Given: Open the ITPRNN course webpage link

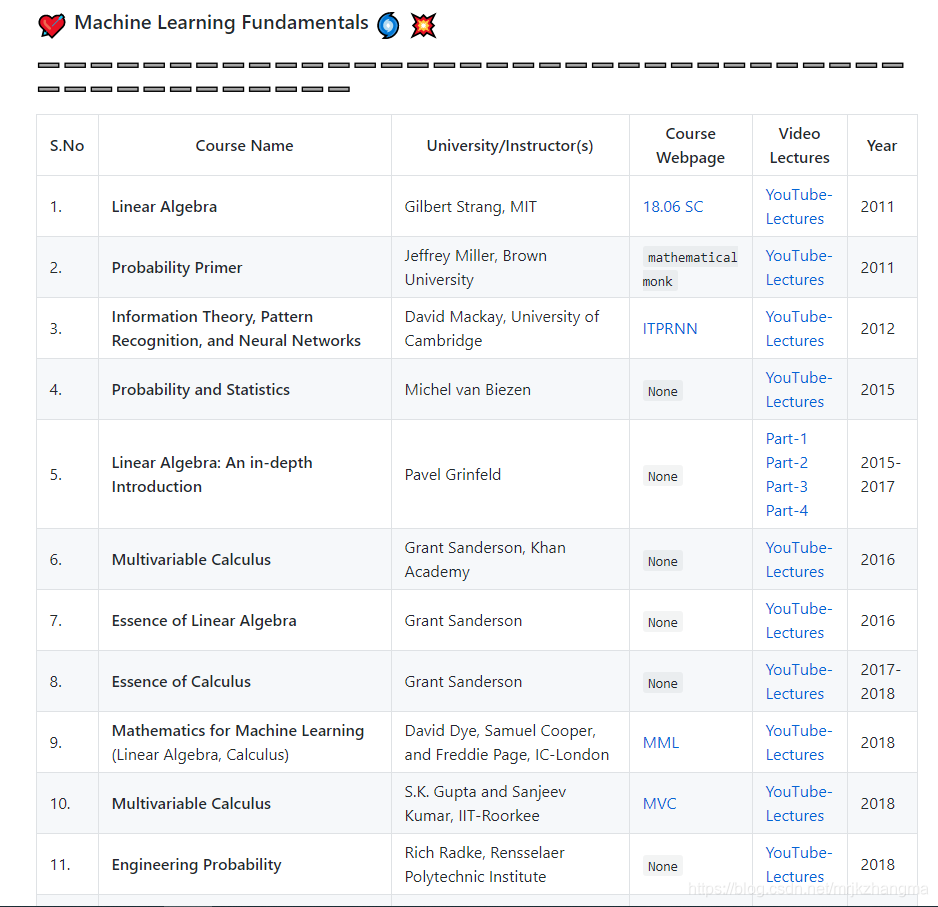Looking at the screenshot, I should point(670,328).
